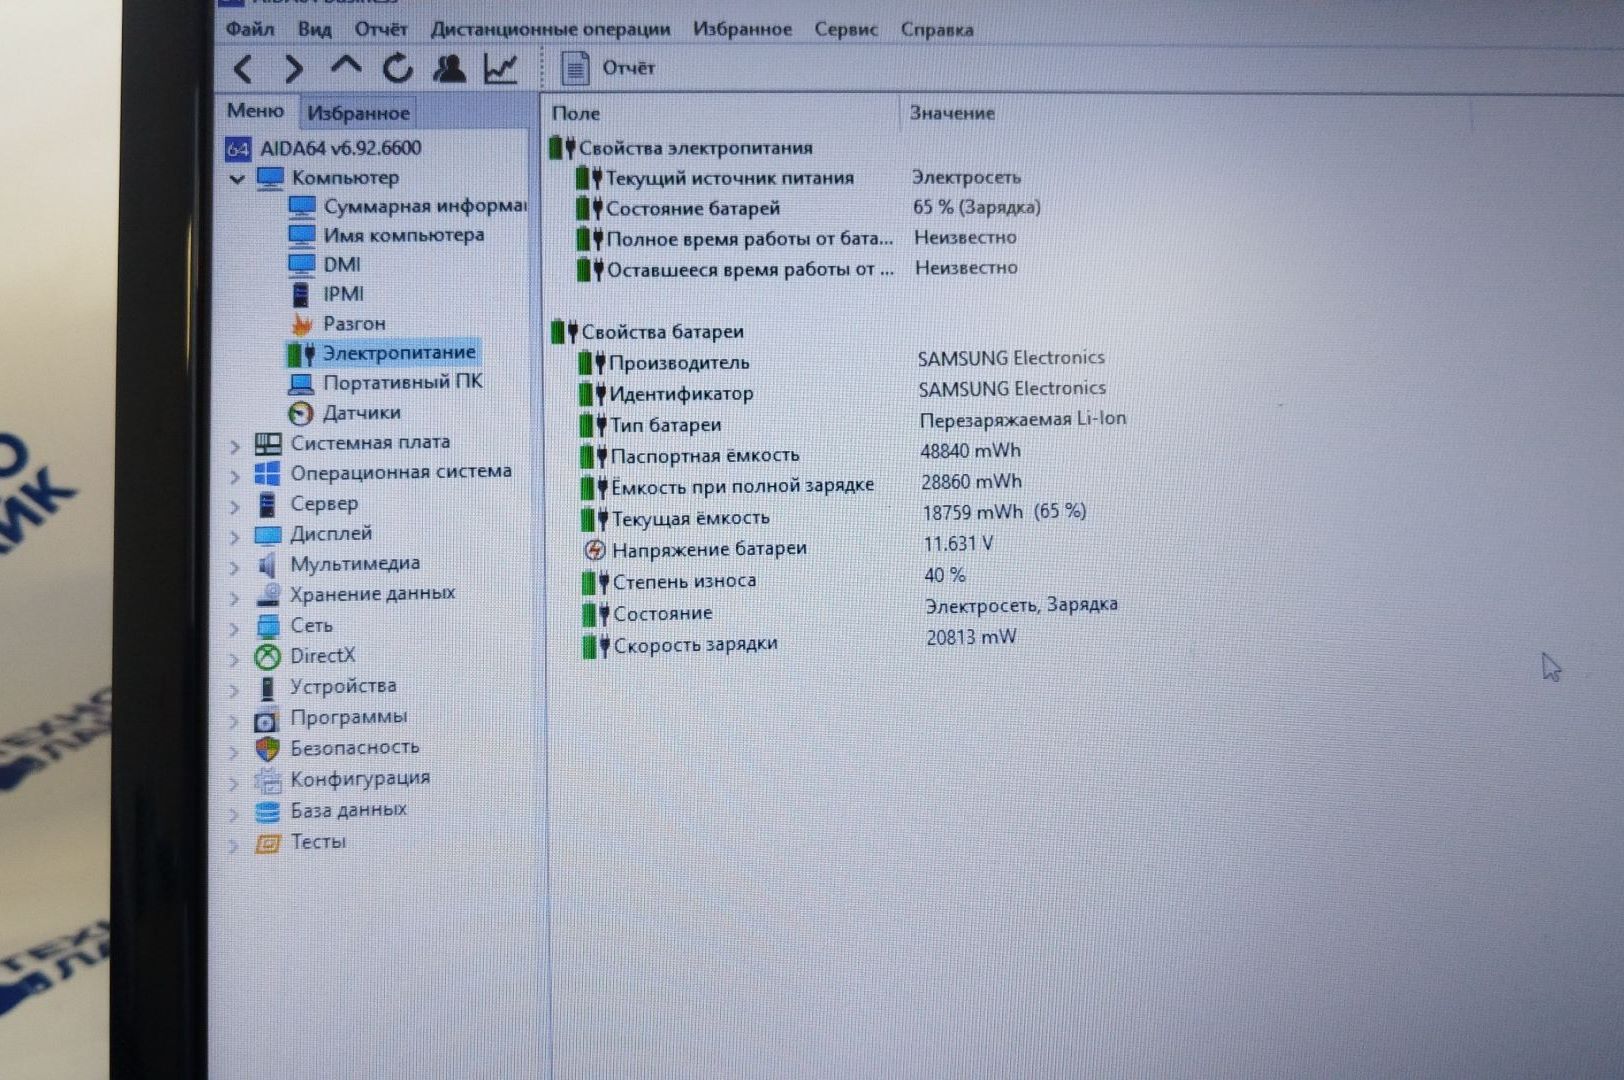
Task: Select the Датчики sensors tree item
Action: click(360, 413)
